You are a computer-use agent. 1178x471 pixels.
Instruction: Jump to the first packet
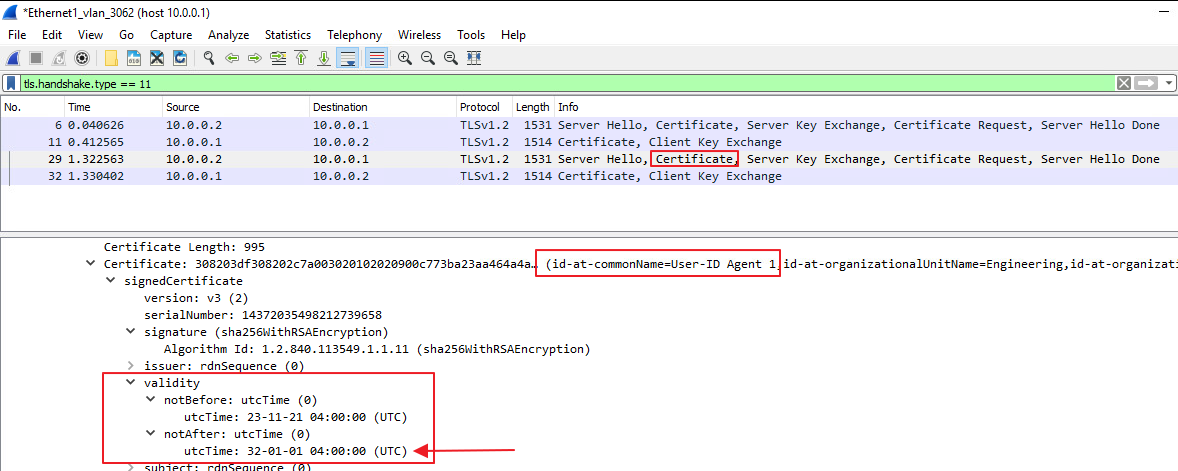(x=301, y=58)
